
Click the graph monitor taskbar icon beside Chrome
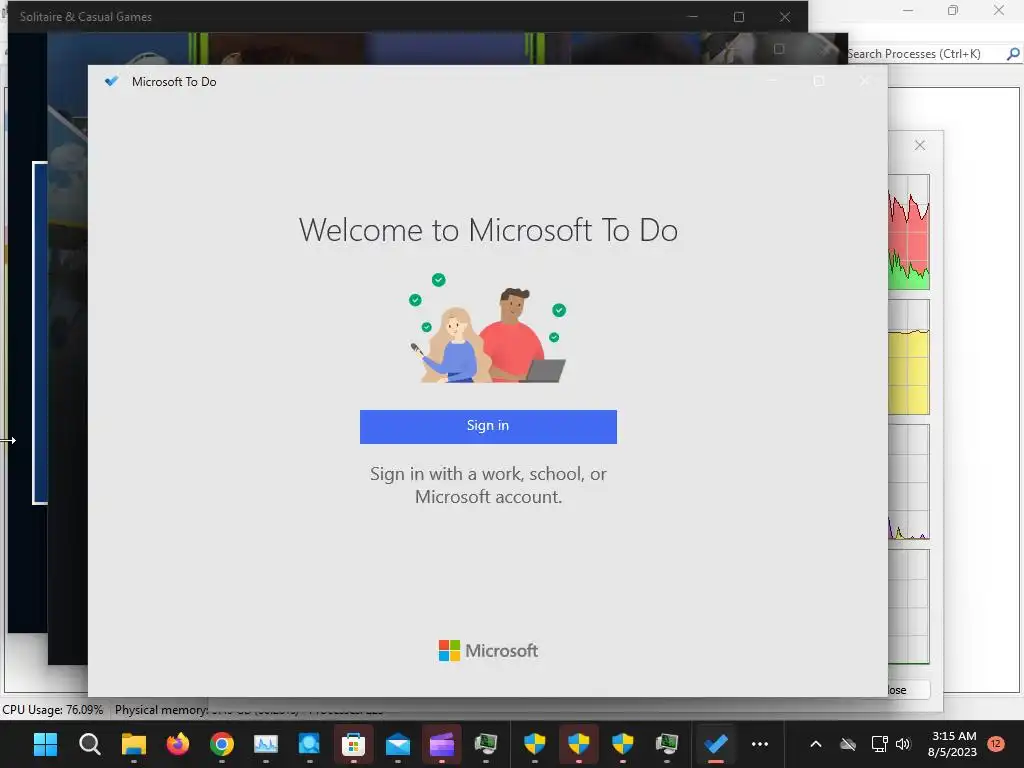(x=266, y=744)
